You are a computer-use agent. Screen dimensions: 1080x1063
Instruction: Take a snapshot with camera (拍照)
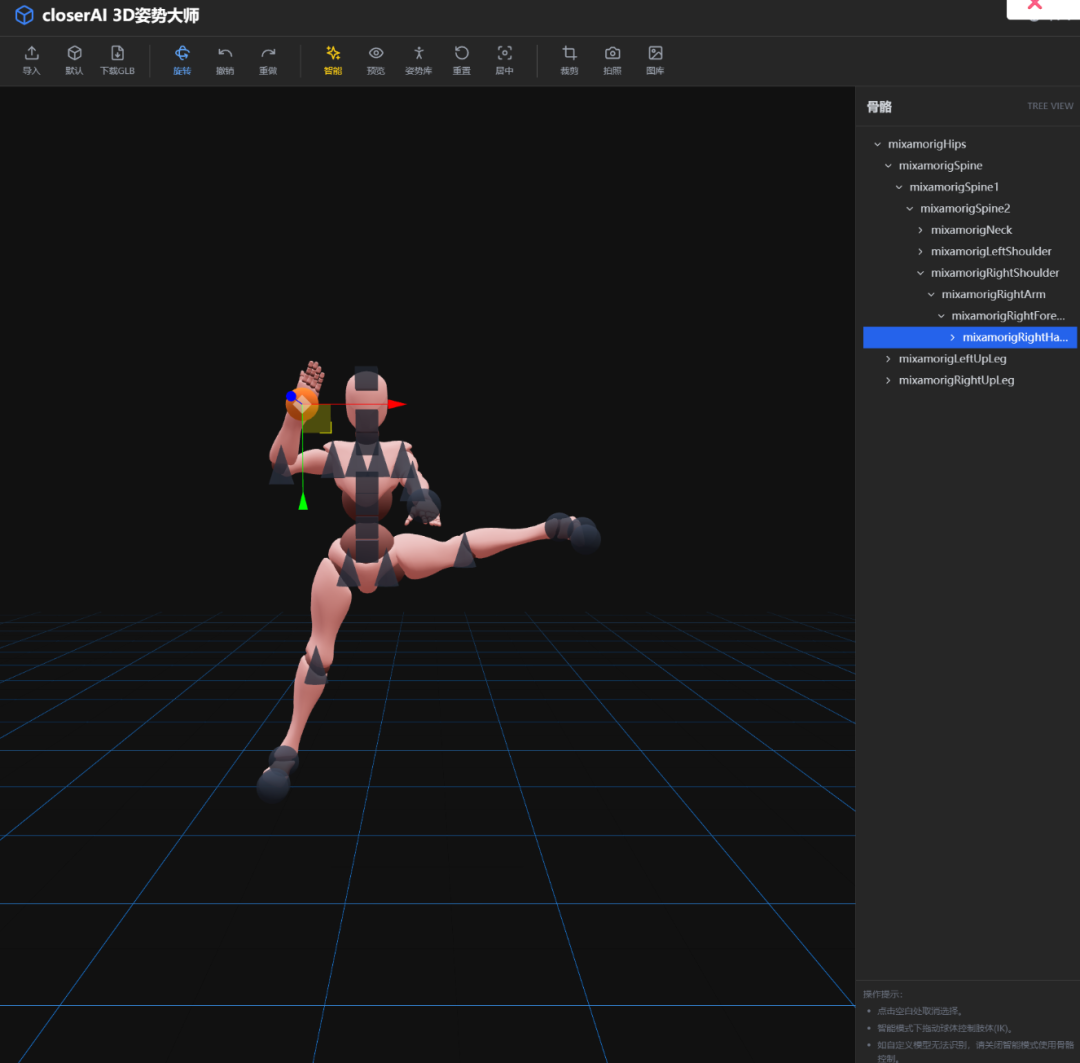[612, 59]
